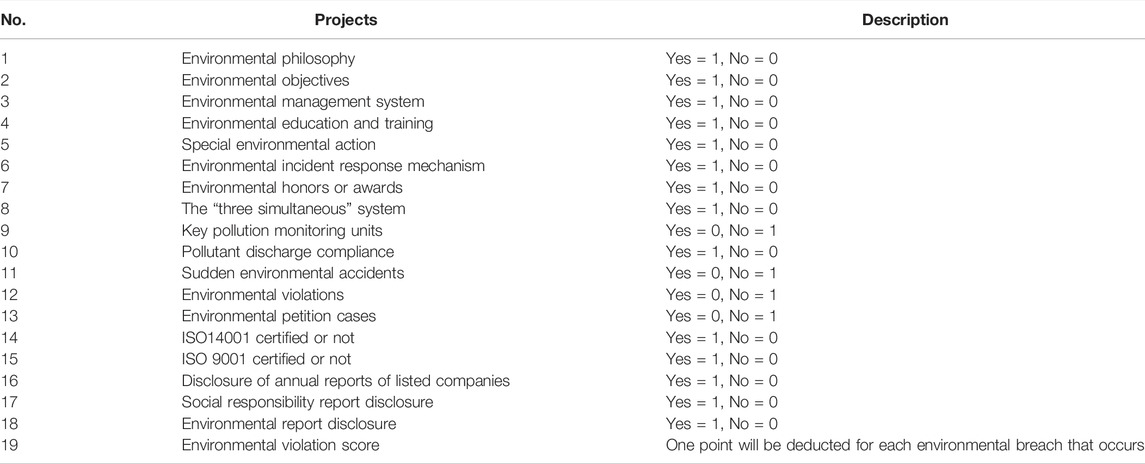Click the No. column header
The image size is (1145, 464).
point(12,20)
